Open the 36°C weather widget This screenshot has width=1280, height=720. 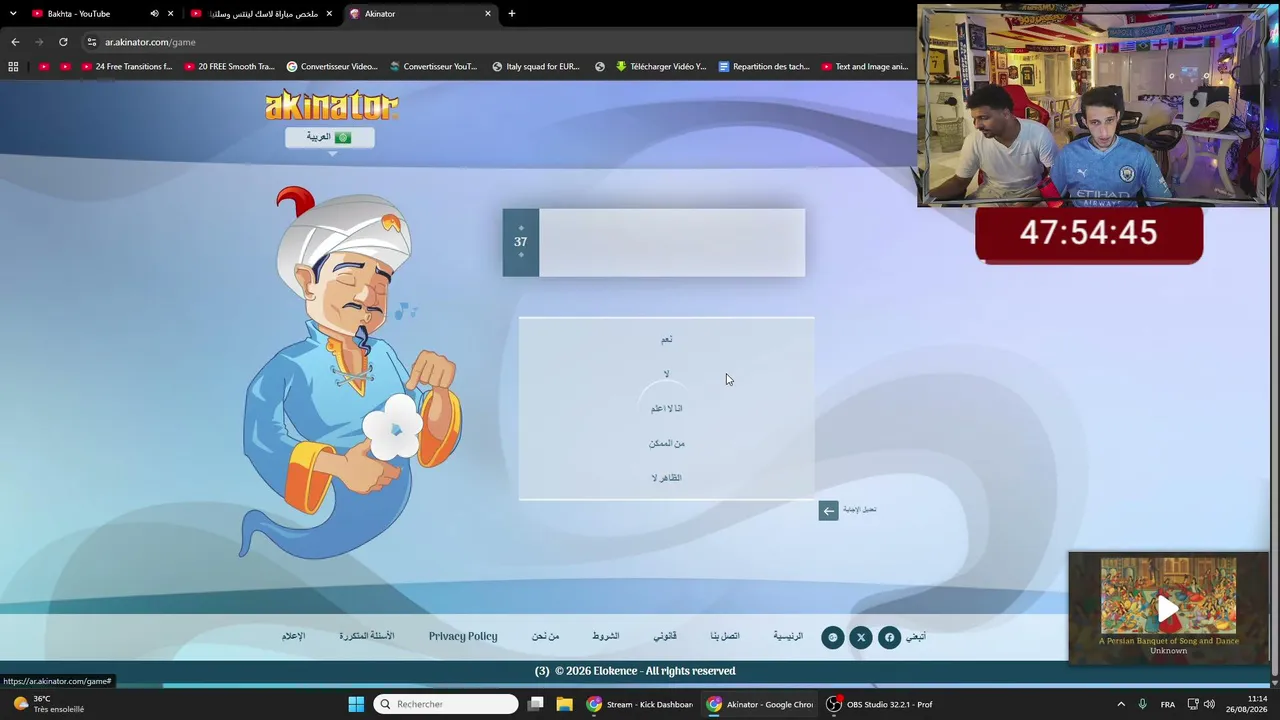coord(47,704)
